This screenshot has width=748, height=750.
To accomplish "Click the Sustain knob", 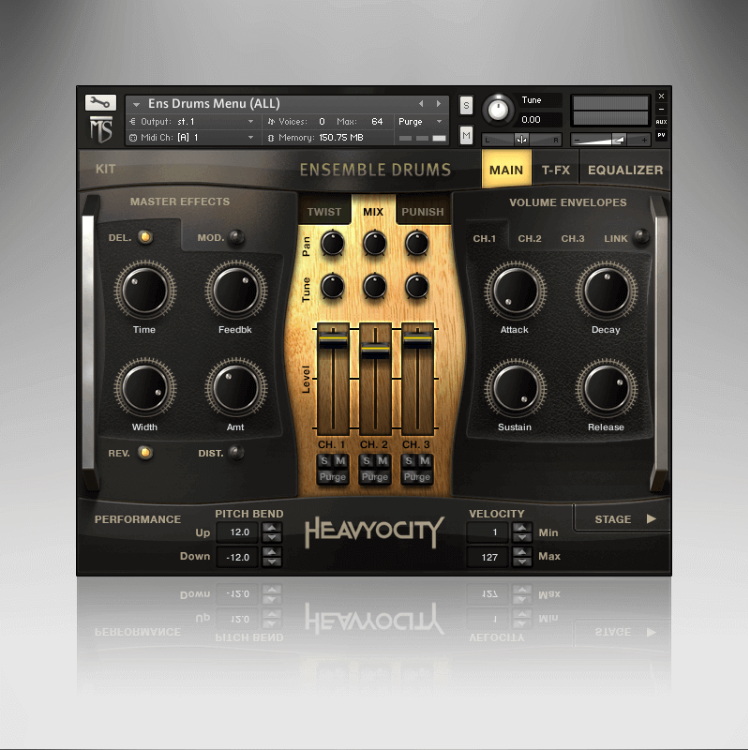I will click(x=515, y=388).
